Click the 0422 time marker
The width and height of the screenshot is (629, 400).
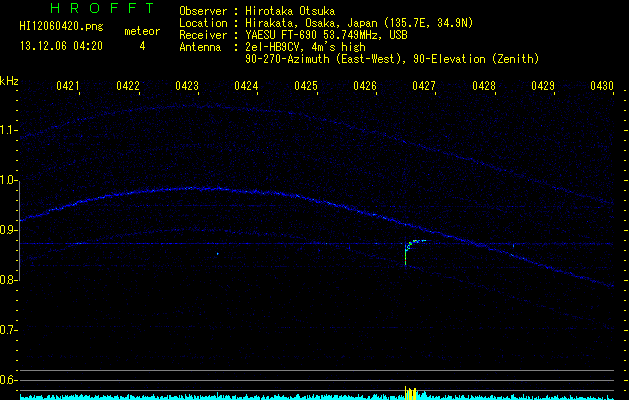pos(128,86)
